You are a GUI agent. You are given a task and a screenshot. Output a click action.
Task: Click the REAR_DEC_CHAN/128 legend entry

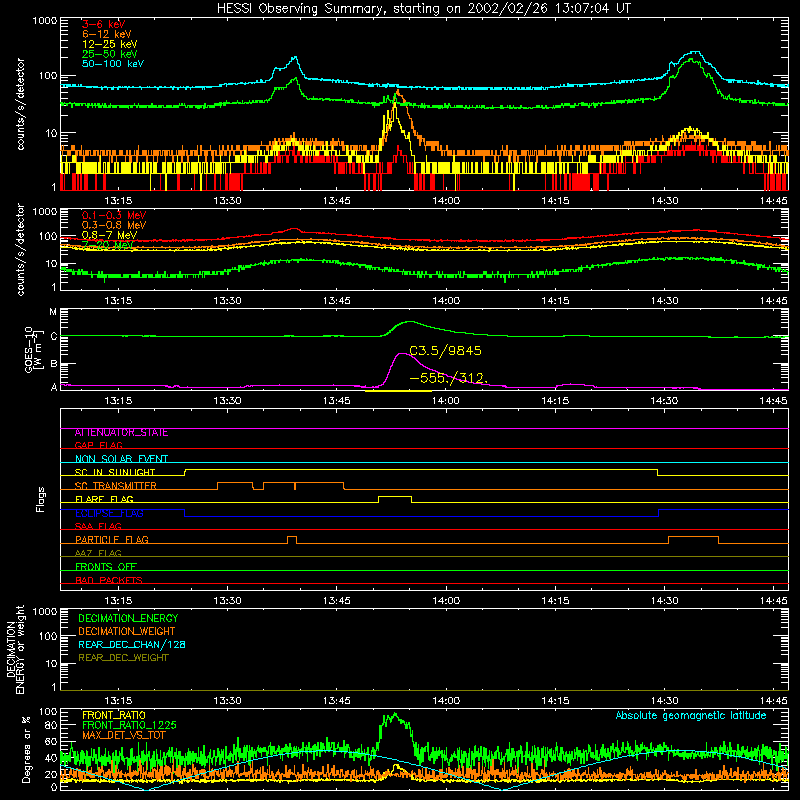coord(132,645)
